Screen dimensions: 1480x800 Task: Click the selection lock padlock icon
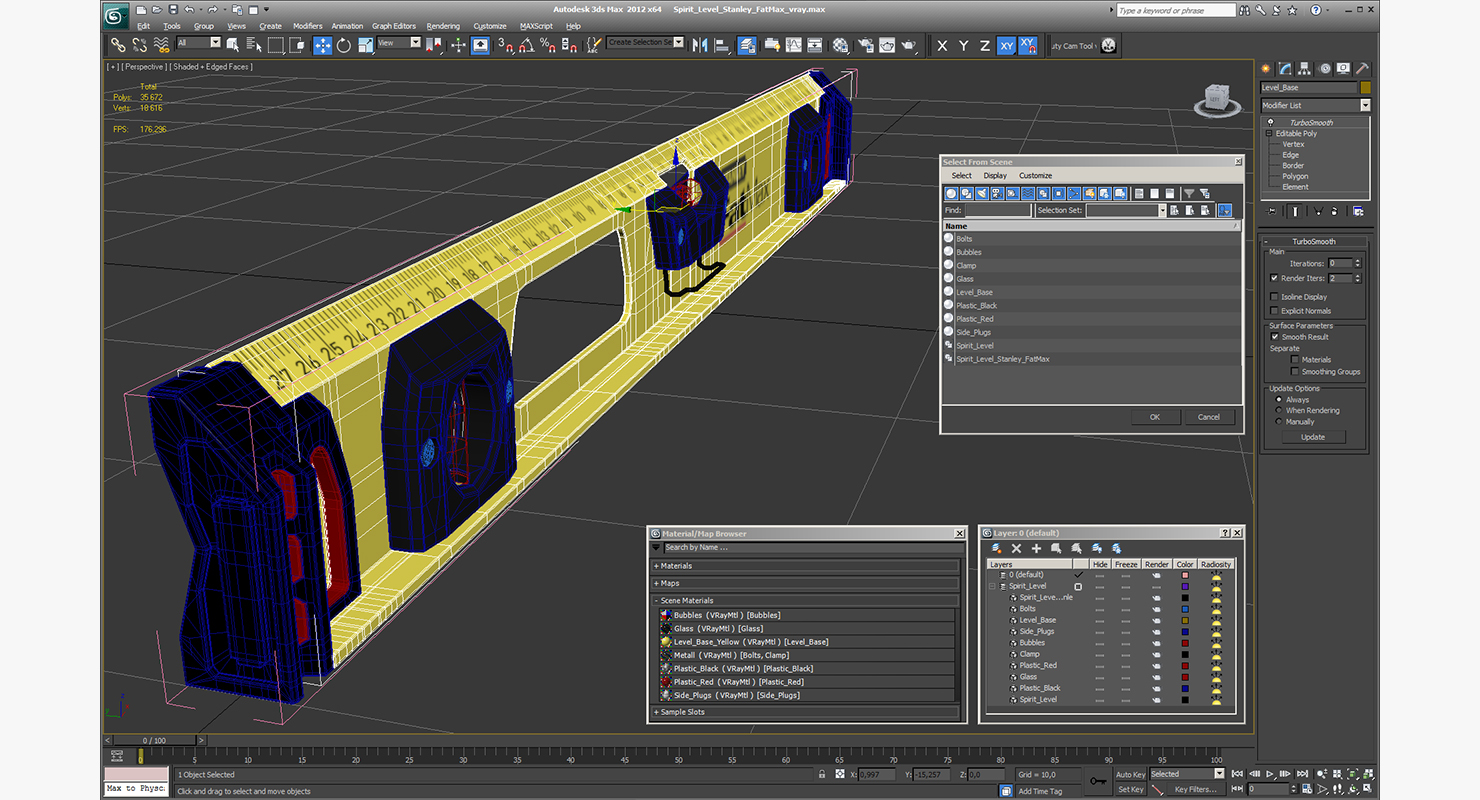[822, 775]
